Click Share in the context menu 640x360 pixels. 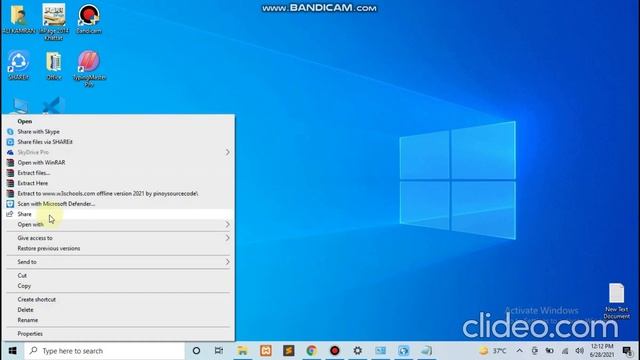point(118,214)
